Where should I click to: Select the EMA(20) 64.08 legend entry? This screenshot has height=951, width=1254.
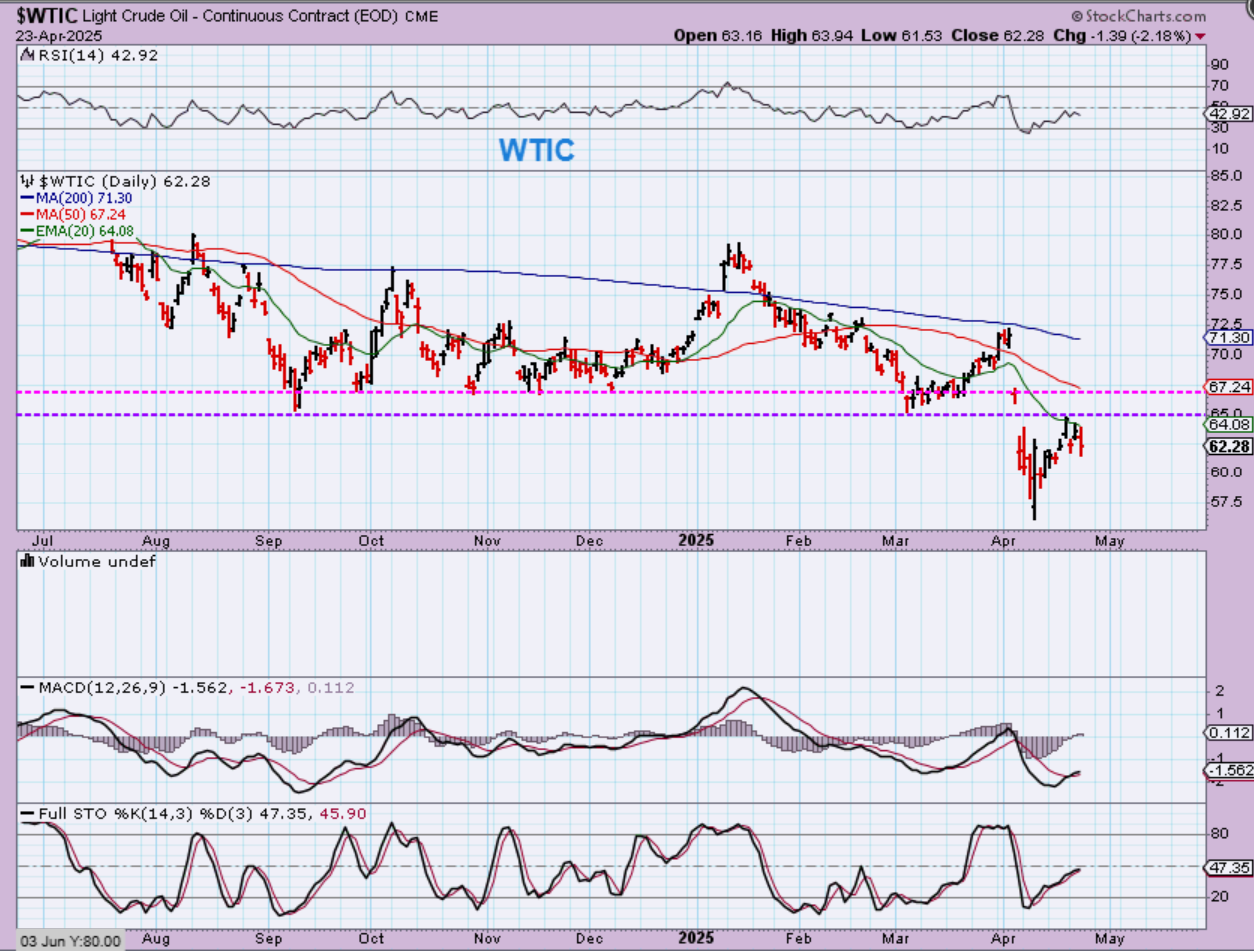pyautogui.click(x=76, y=230)
